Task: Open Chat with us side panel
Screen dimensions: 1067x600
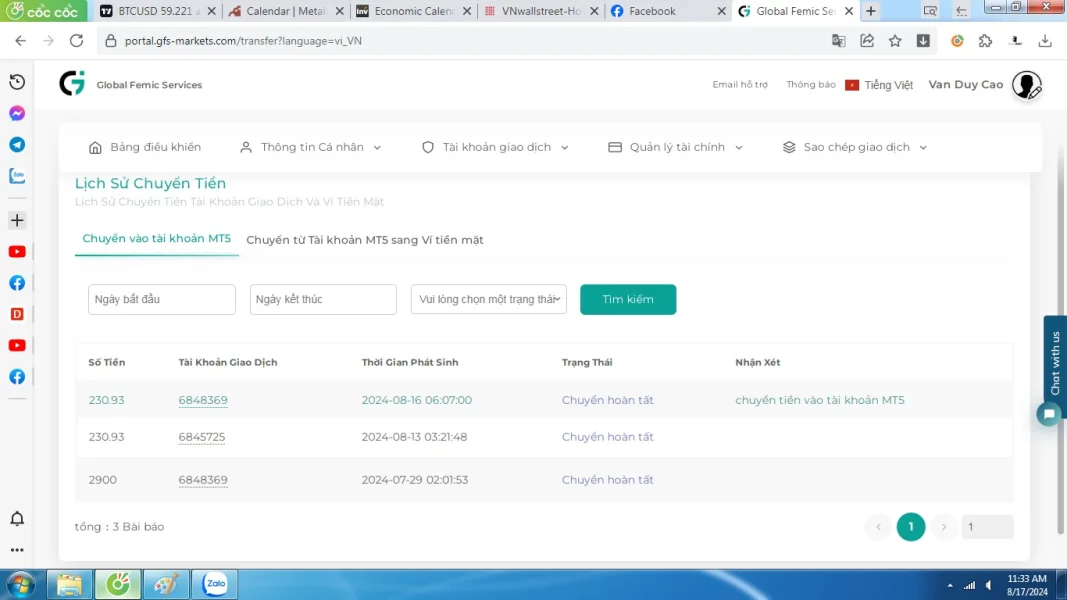Action: 1055,363
